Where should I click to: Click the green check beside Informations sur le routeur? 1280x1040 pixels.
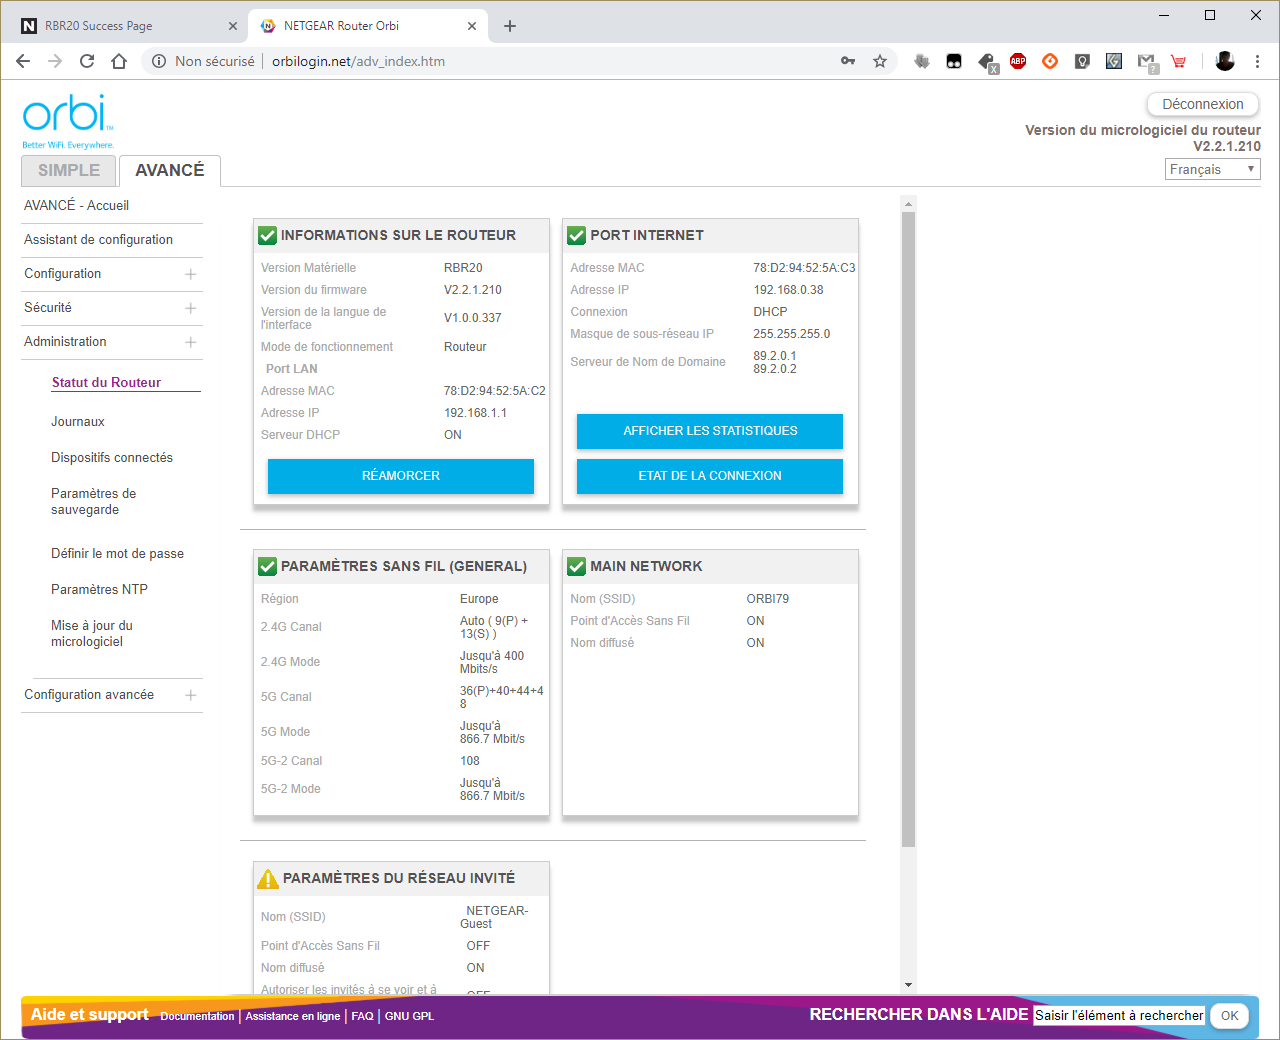point(268,236)
